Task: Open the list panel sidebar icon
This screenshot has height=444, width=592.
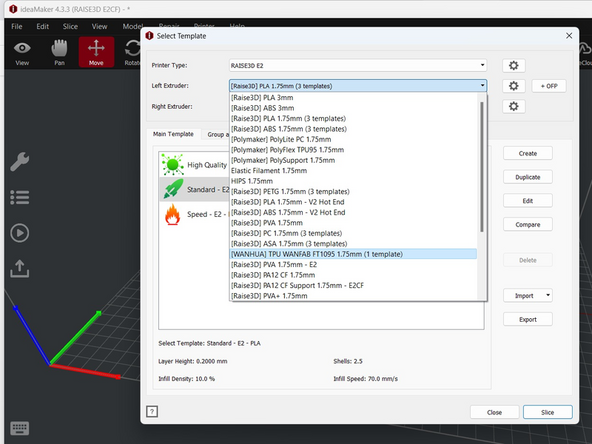Action: 20,197
